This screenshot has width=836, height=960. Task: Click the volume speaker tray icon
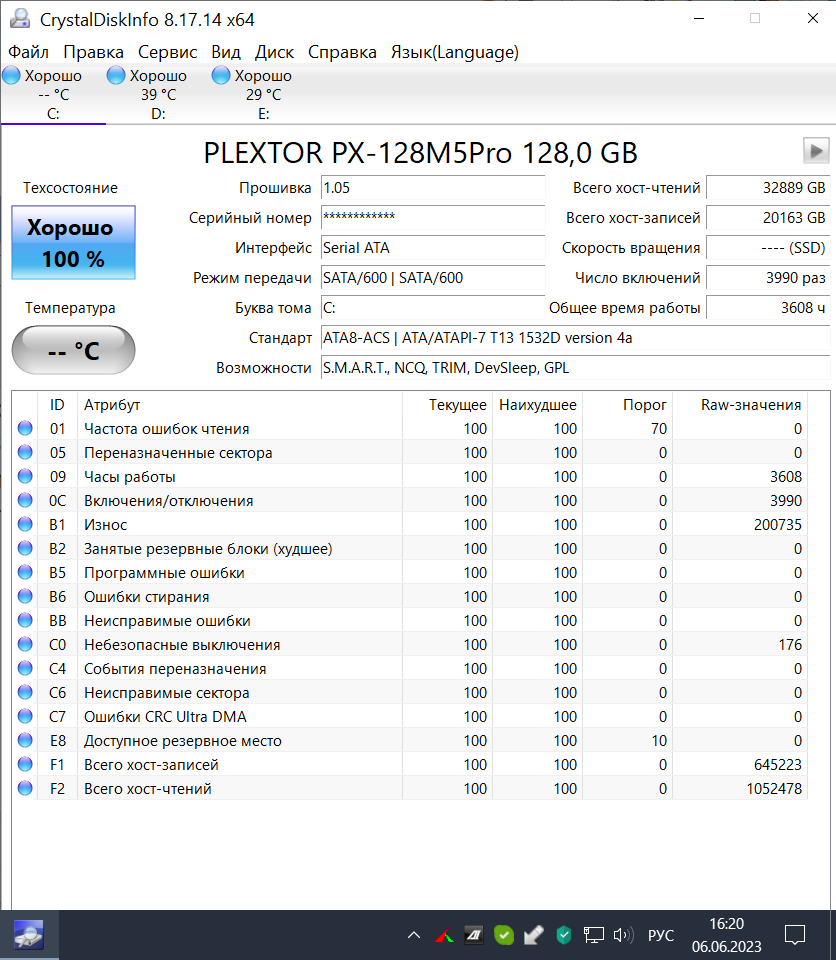[623, 935]
